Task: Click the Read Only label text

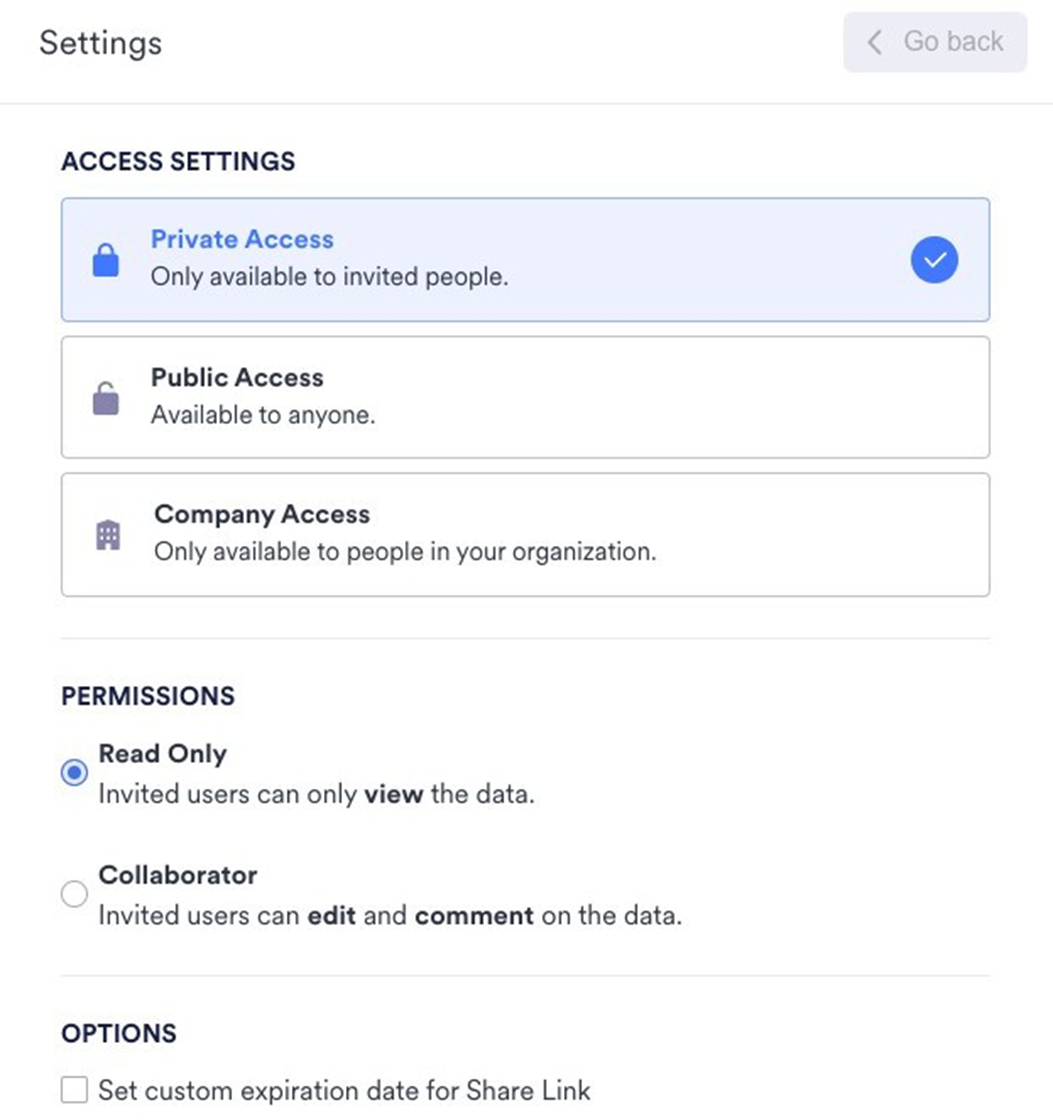Action: coord(162,754)
